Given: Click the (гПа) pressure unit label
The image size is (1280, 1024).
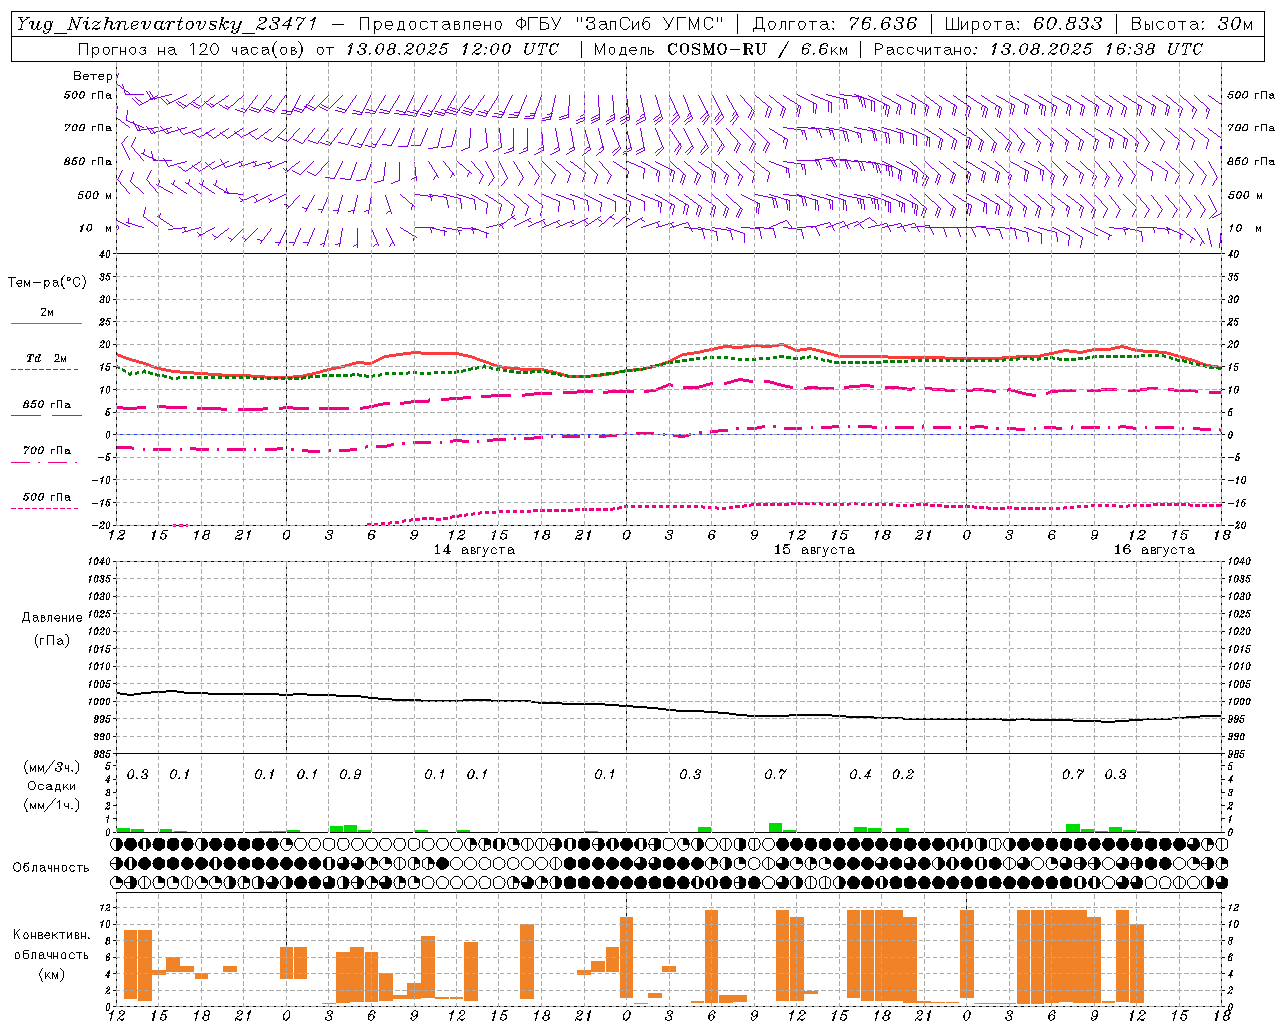Looking at the screenshot, I should click(x=51, y=640).
